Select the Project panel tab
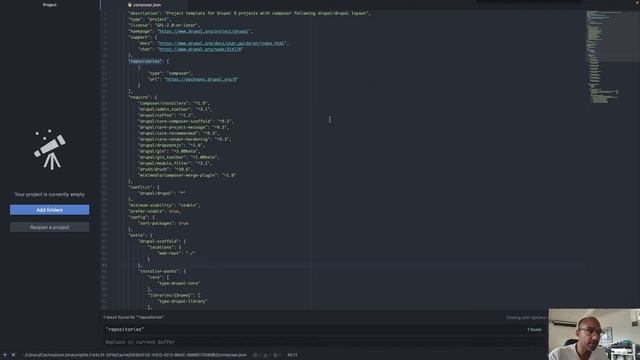 click(49, 4)
